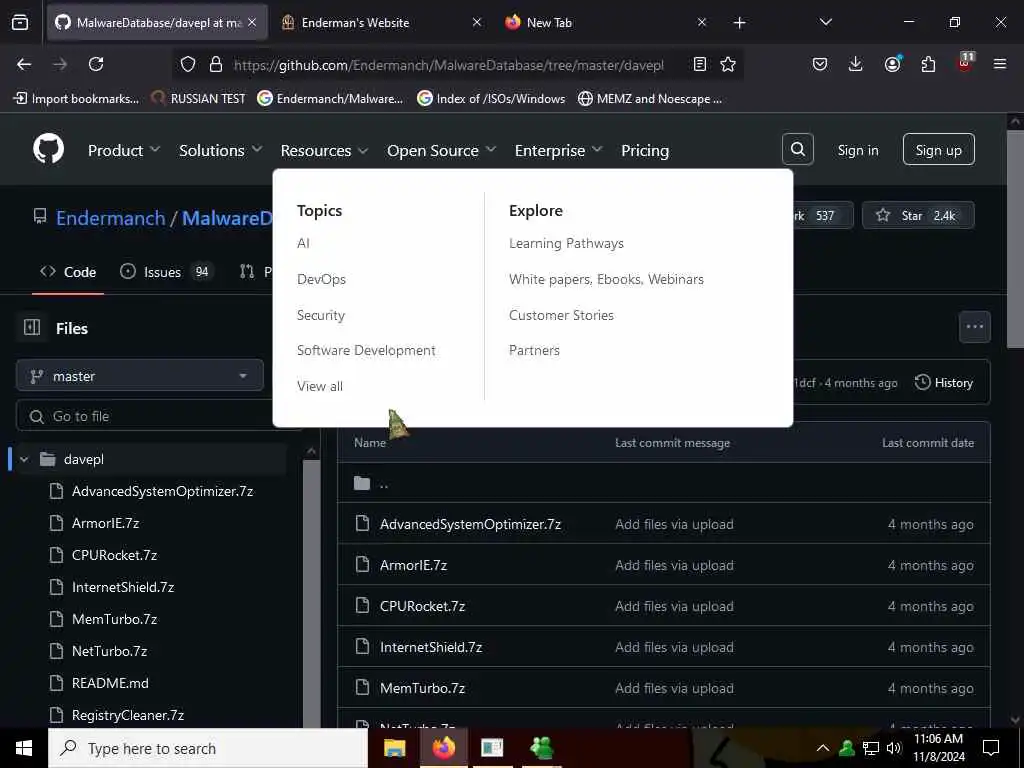The image size is (1024, 768).
Task: Switch to the New Tab tab
Action: [604, 23]
